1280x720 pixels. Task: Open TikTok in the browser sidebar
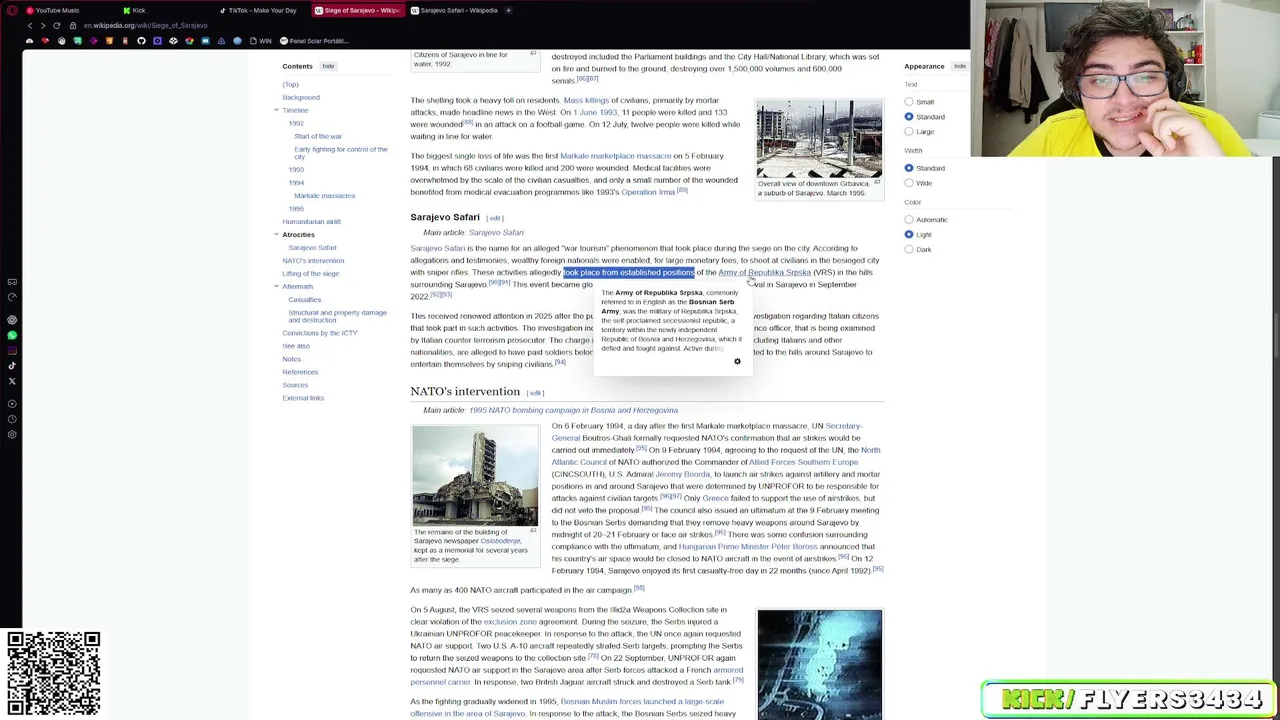click(12, 366)
